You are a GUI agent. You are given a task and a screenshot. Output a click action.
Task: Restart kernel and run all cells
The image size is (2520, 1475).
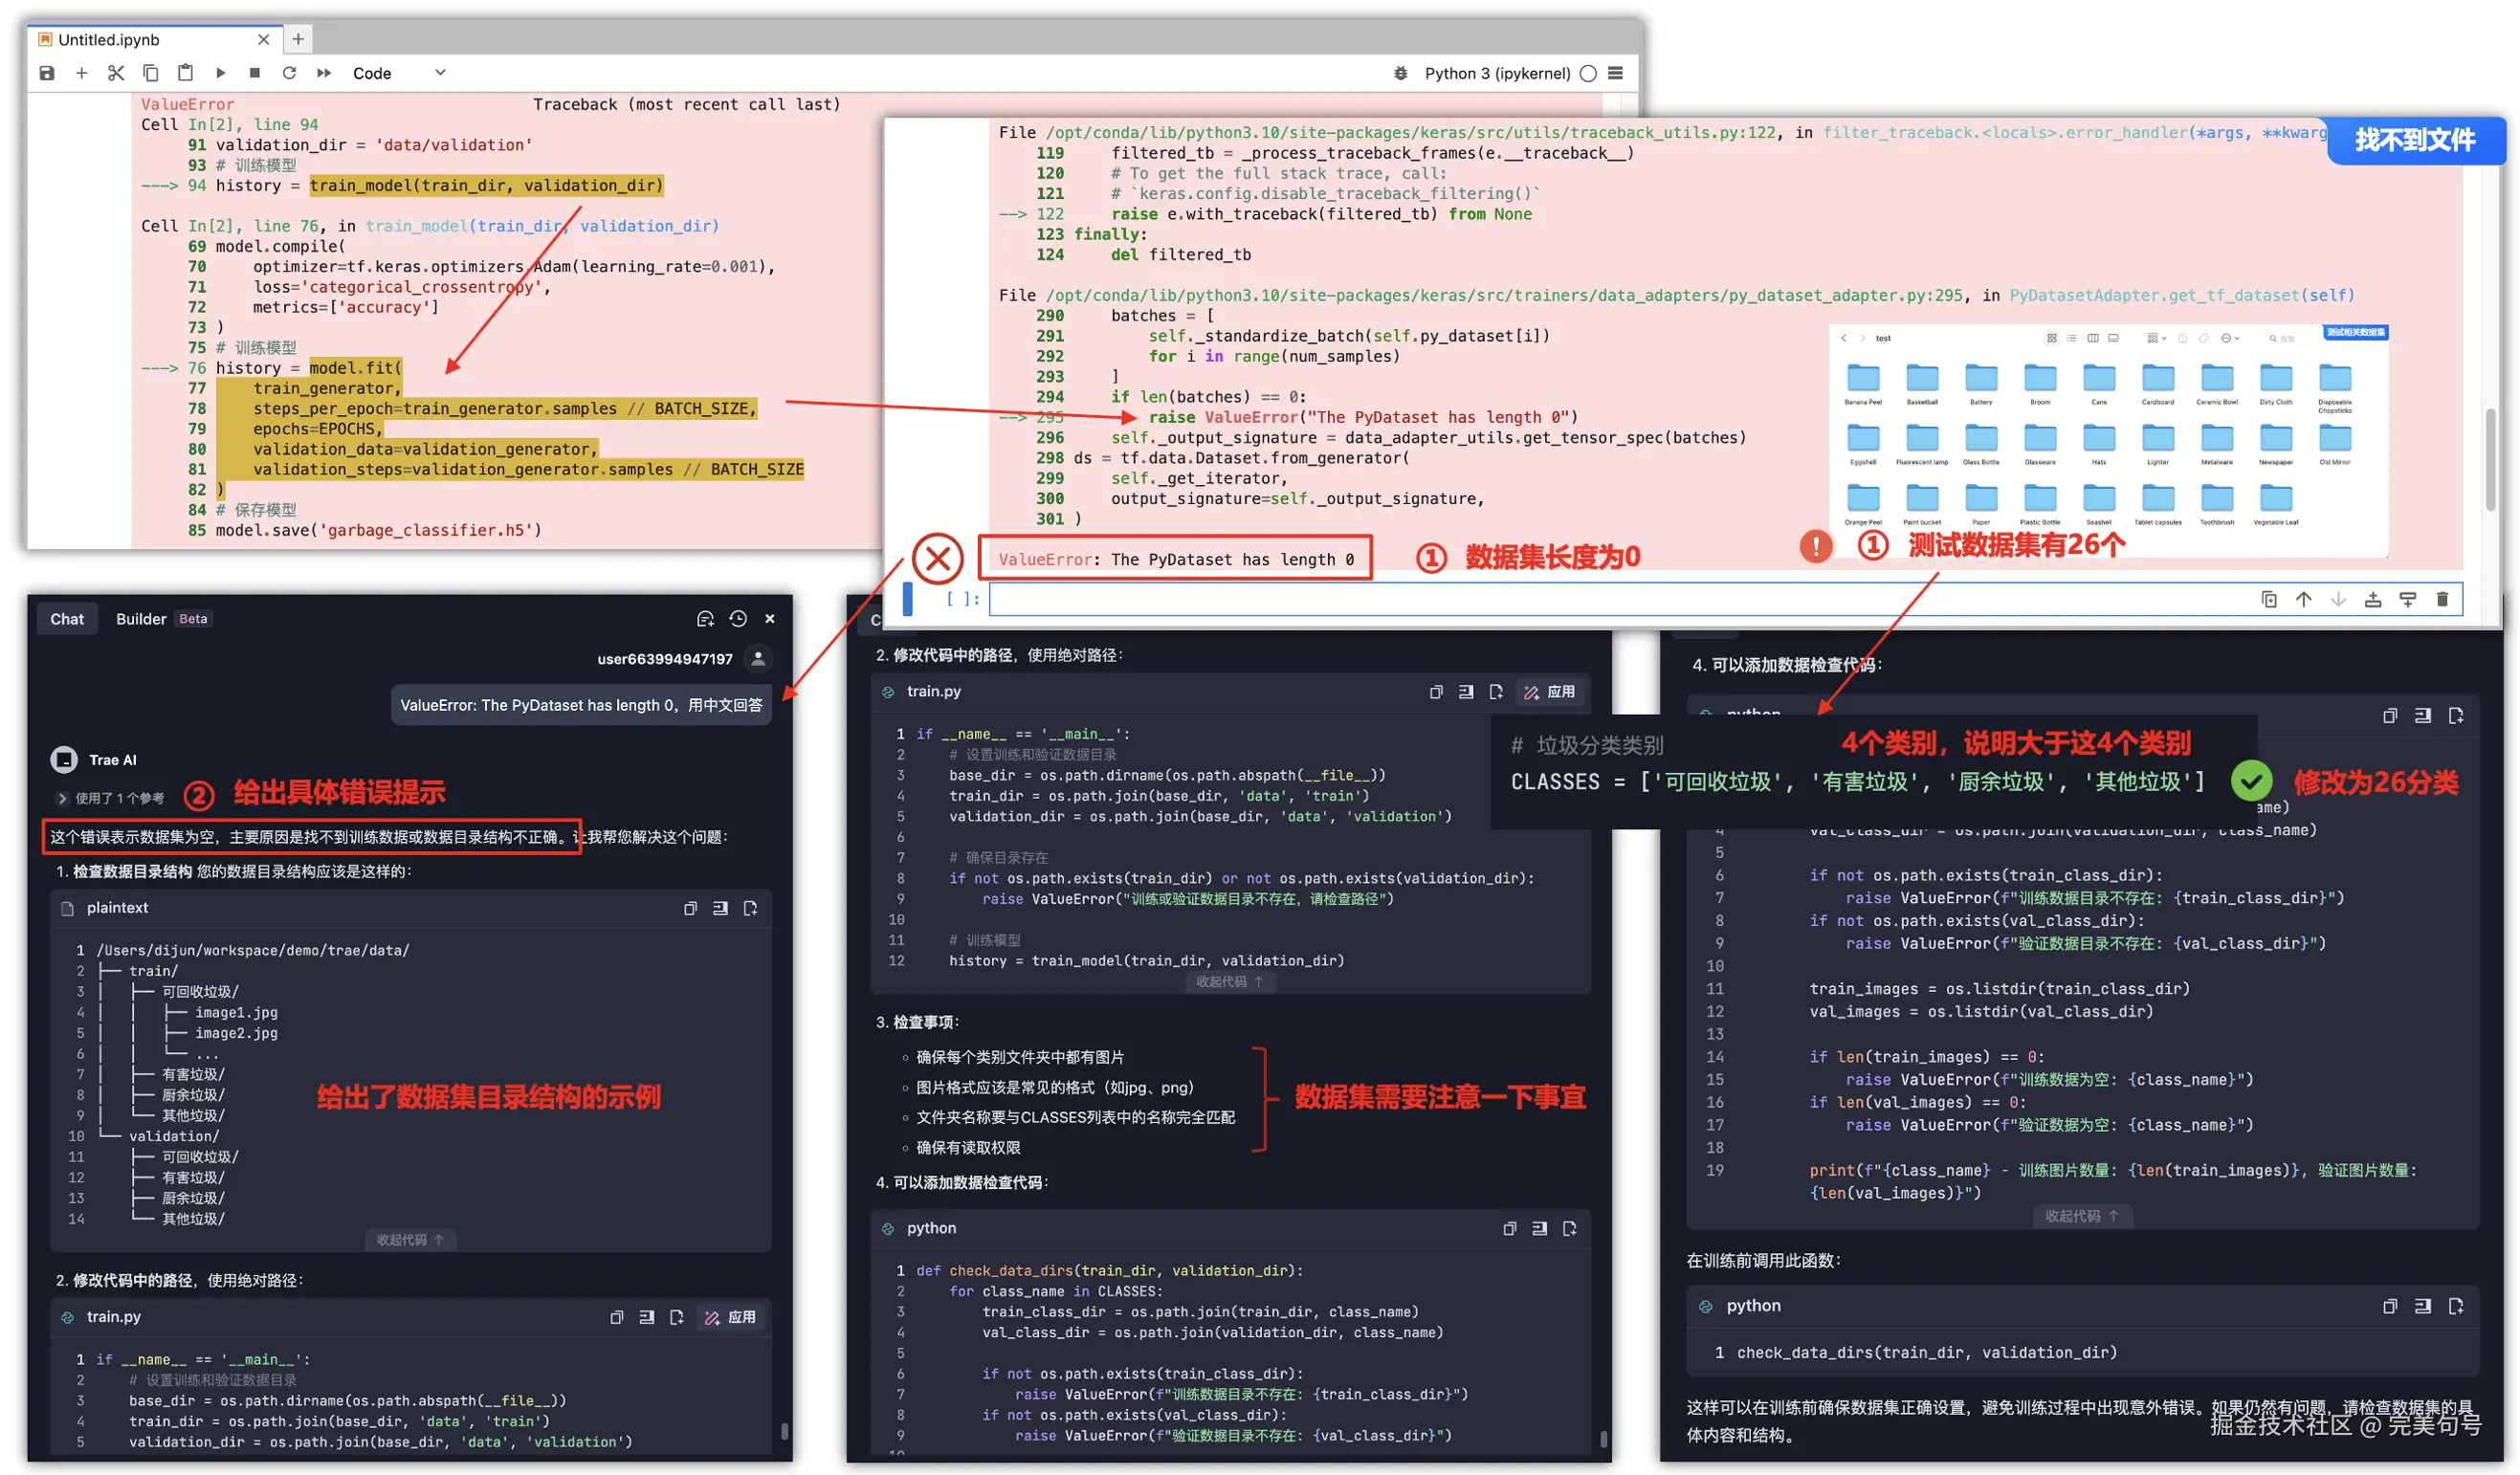(324, 73)
